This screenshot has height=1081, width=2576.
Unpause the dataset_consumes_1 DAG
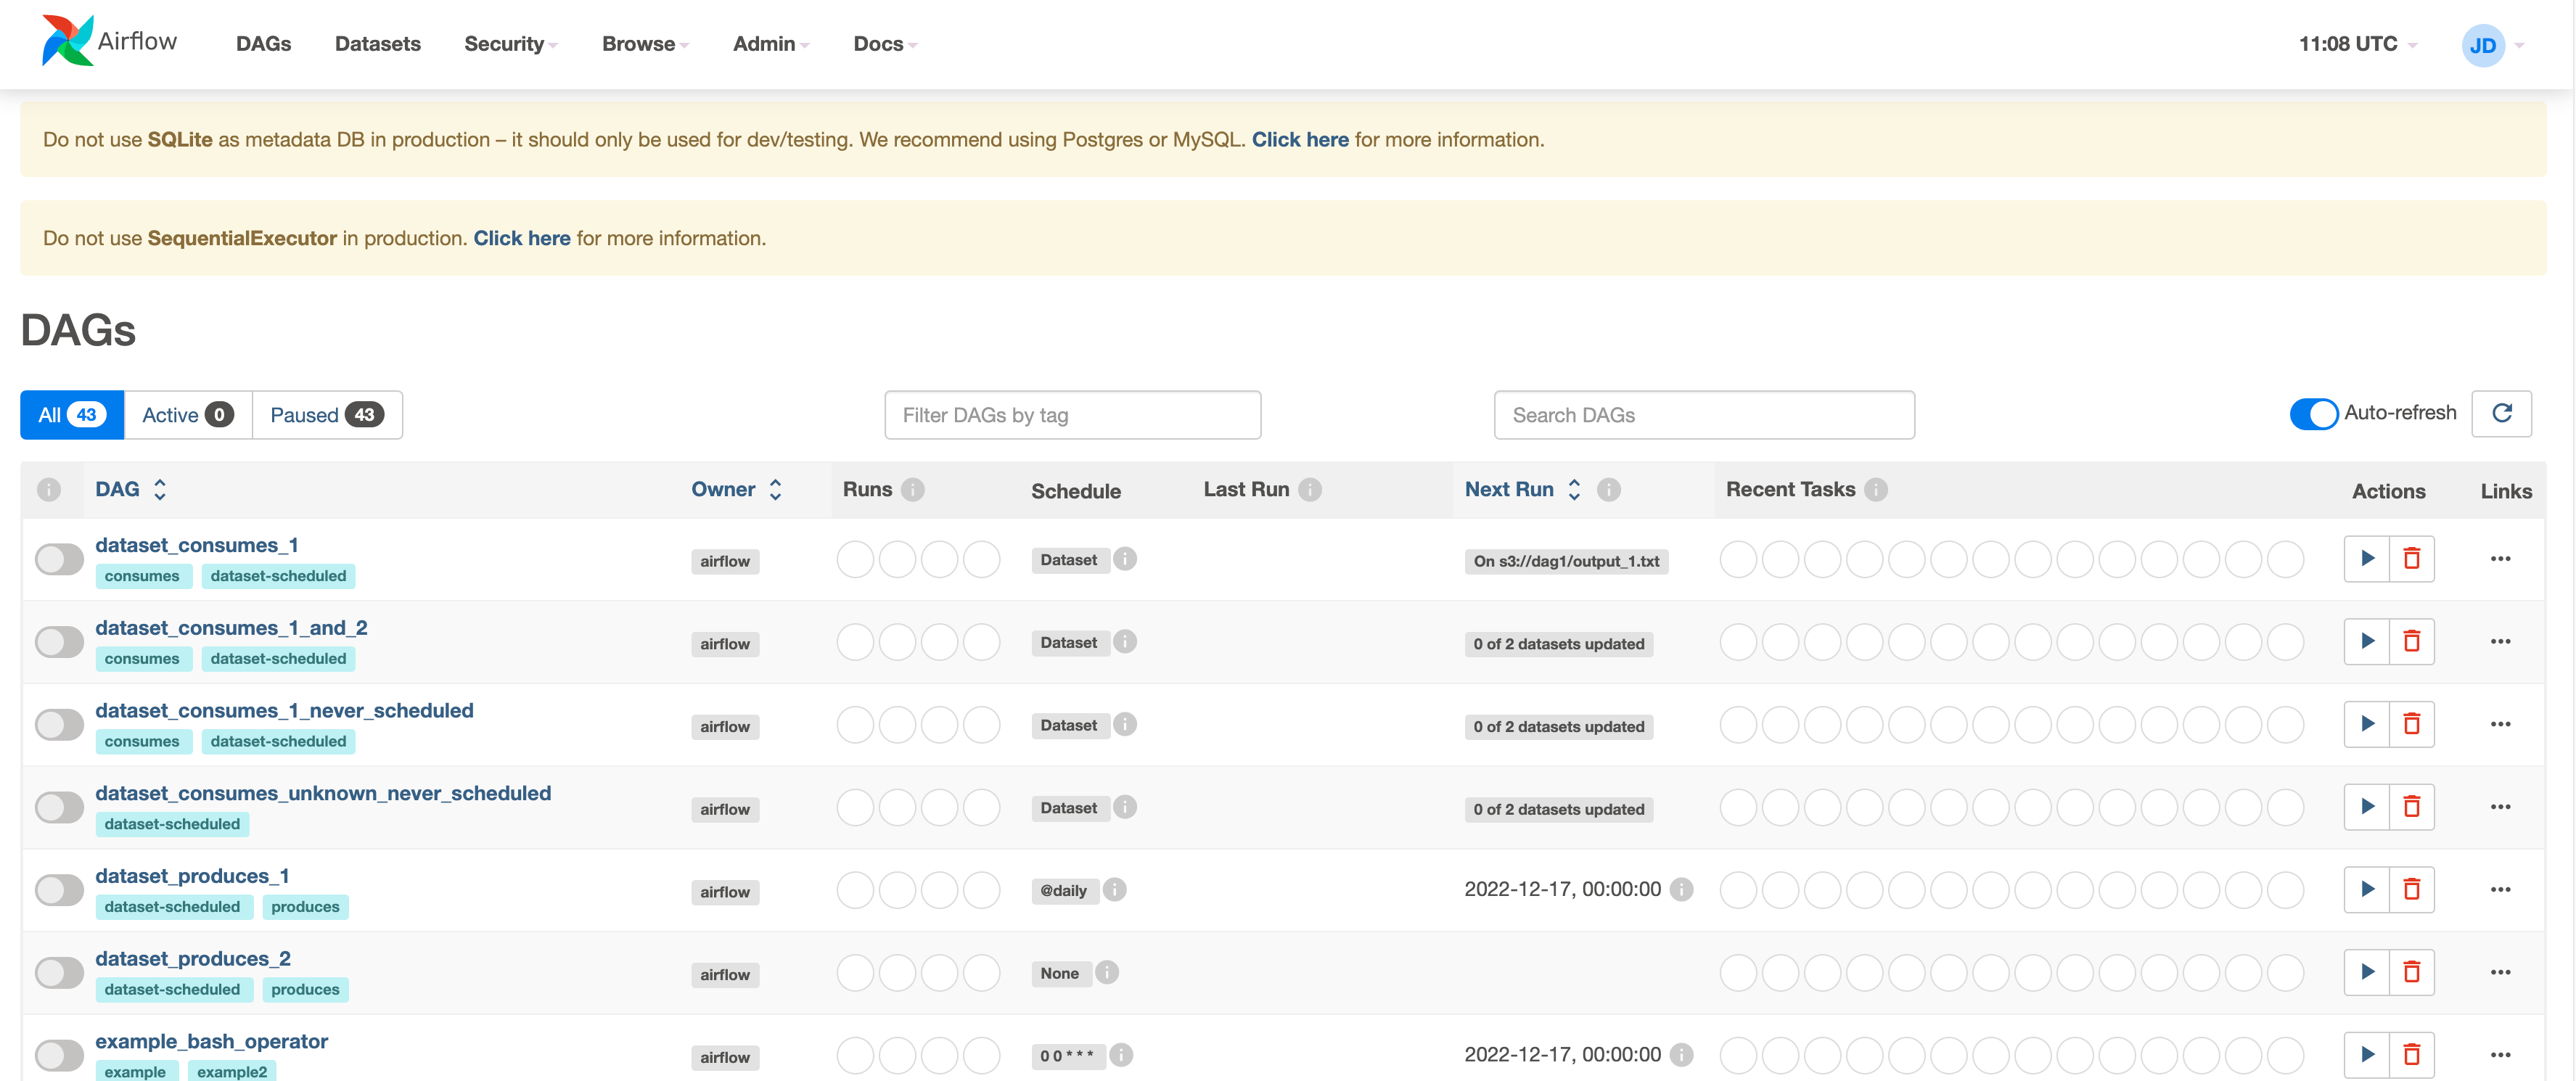[x=59, y=558]
